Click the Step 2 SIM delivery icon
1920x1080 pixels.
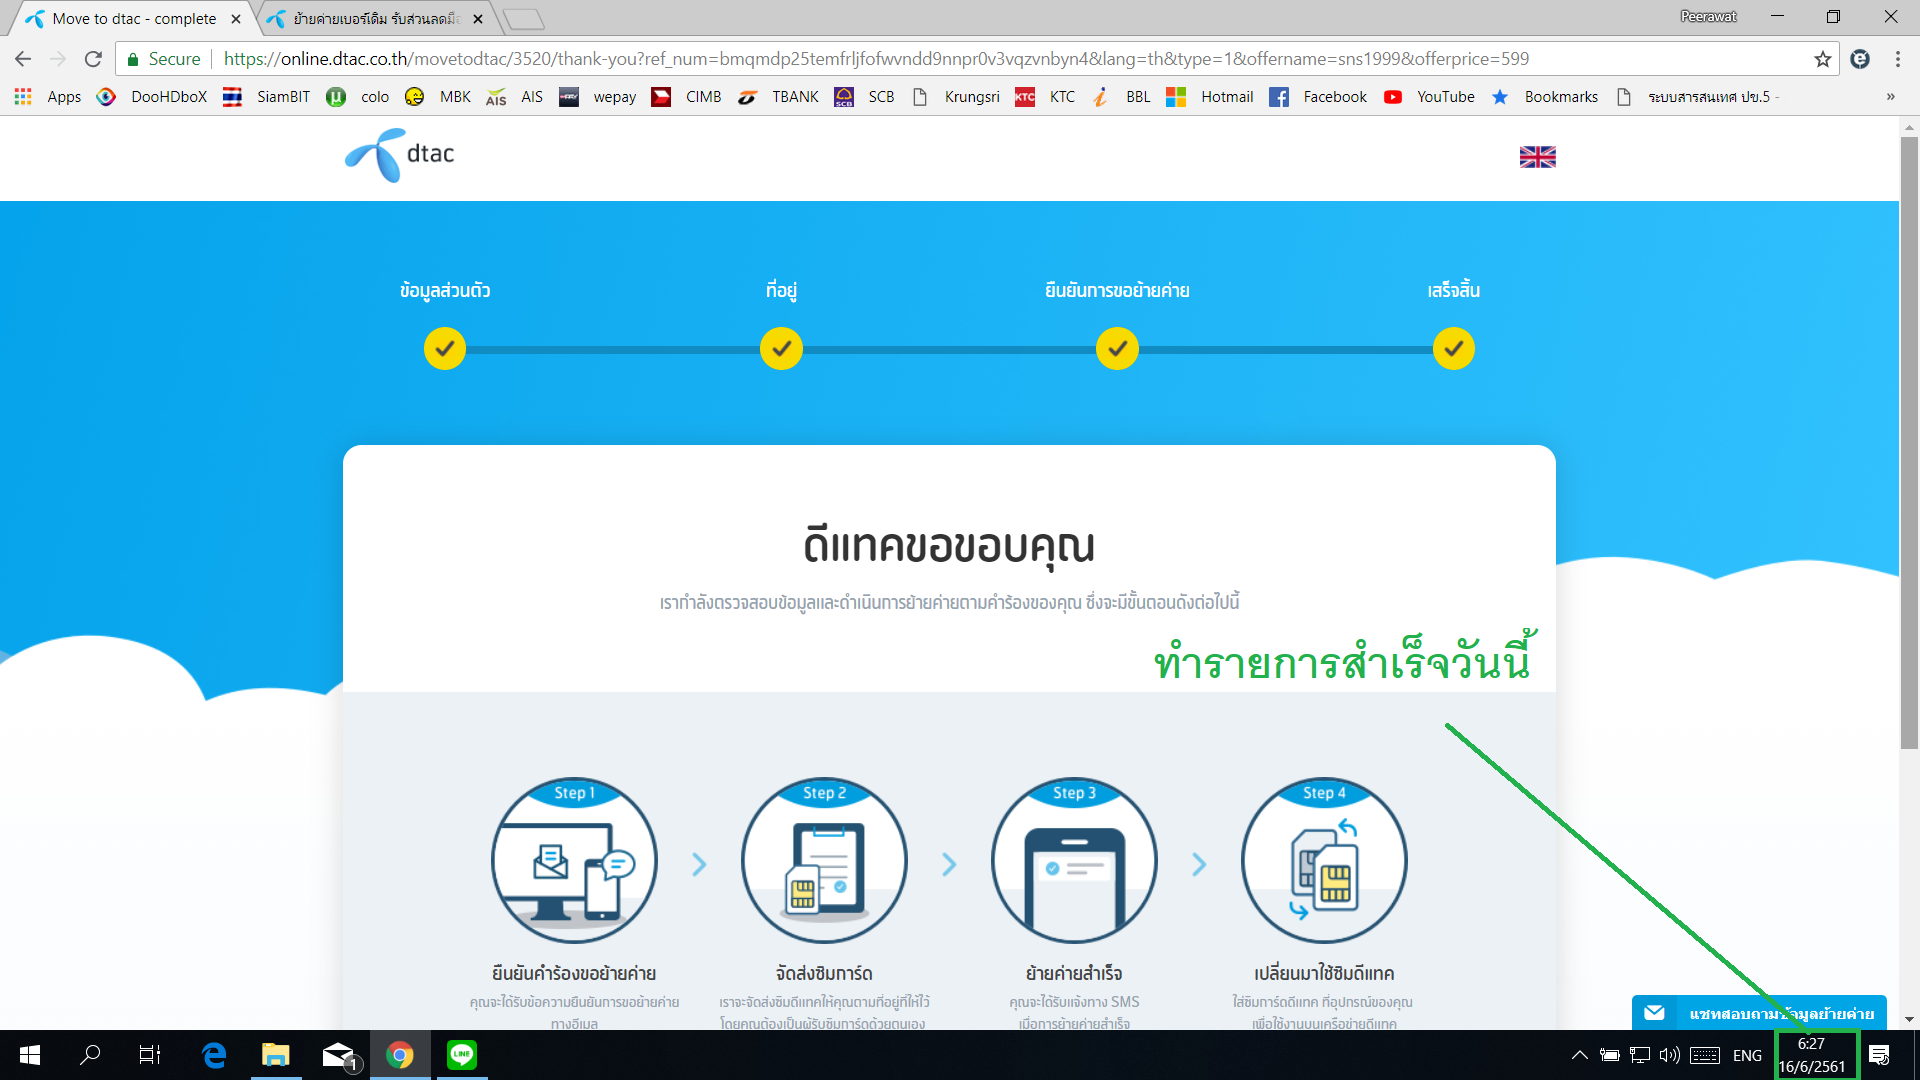pyautogui.click(x=824, y=861)
